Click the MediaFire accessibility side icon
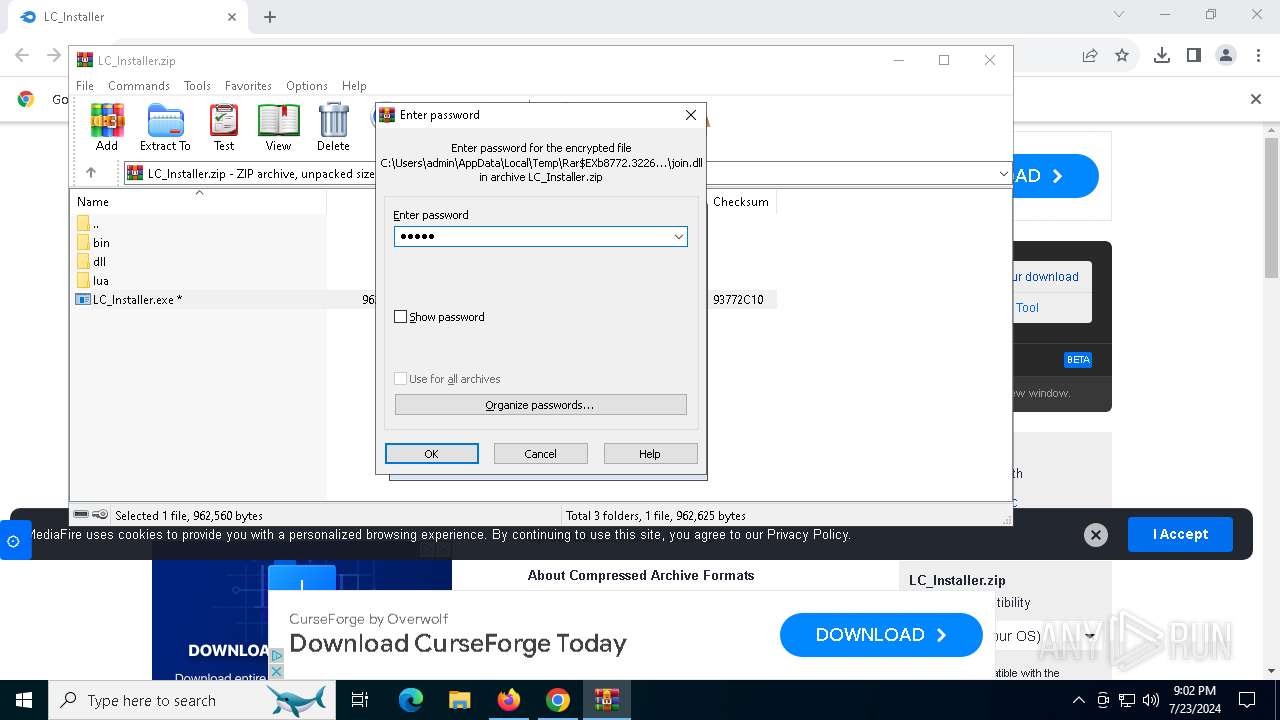 click(13, 541)
